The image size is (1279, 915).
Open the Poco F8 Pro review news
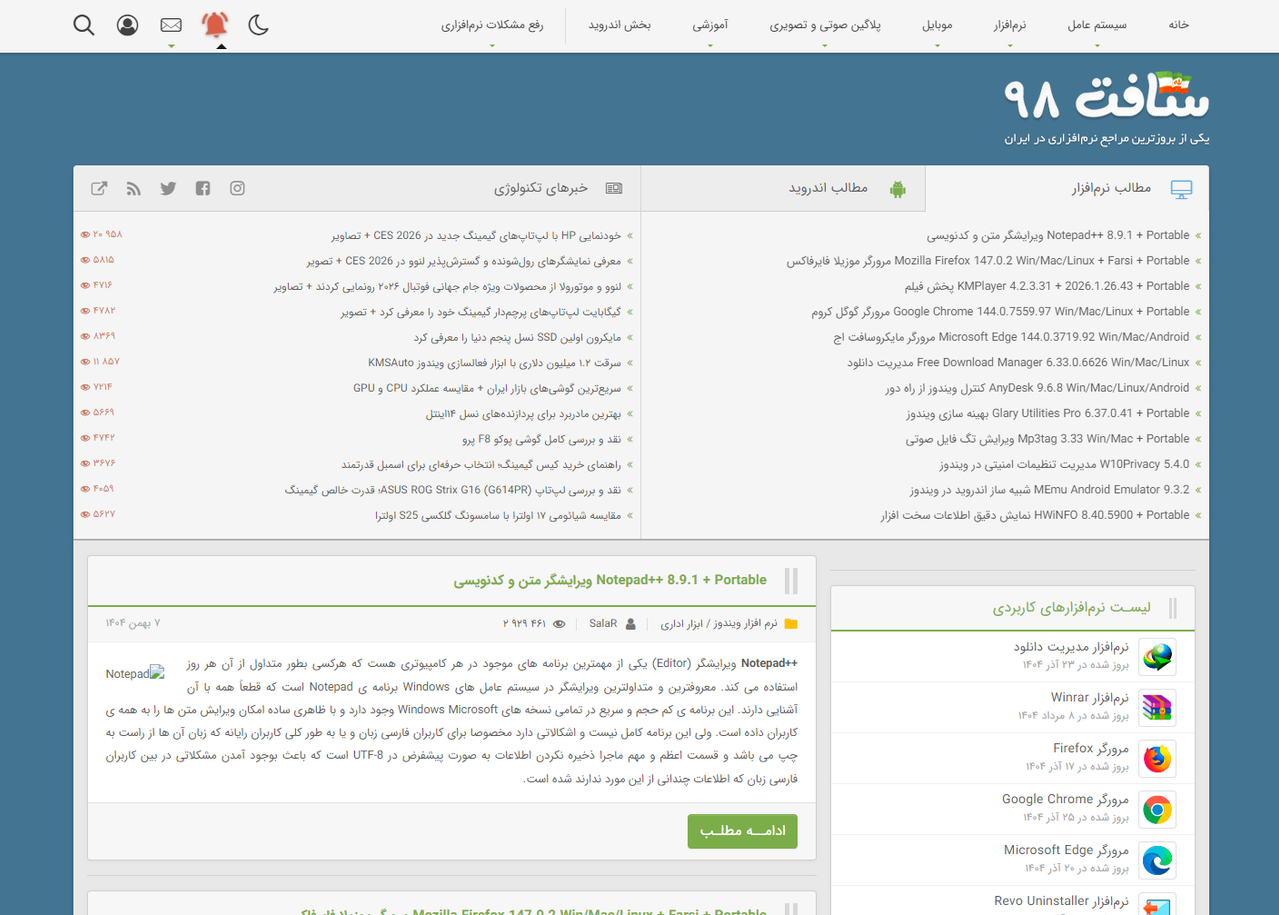542,439
